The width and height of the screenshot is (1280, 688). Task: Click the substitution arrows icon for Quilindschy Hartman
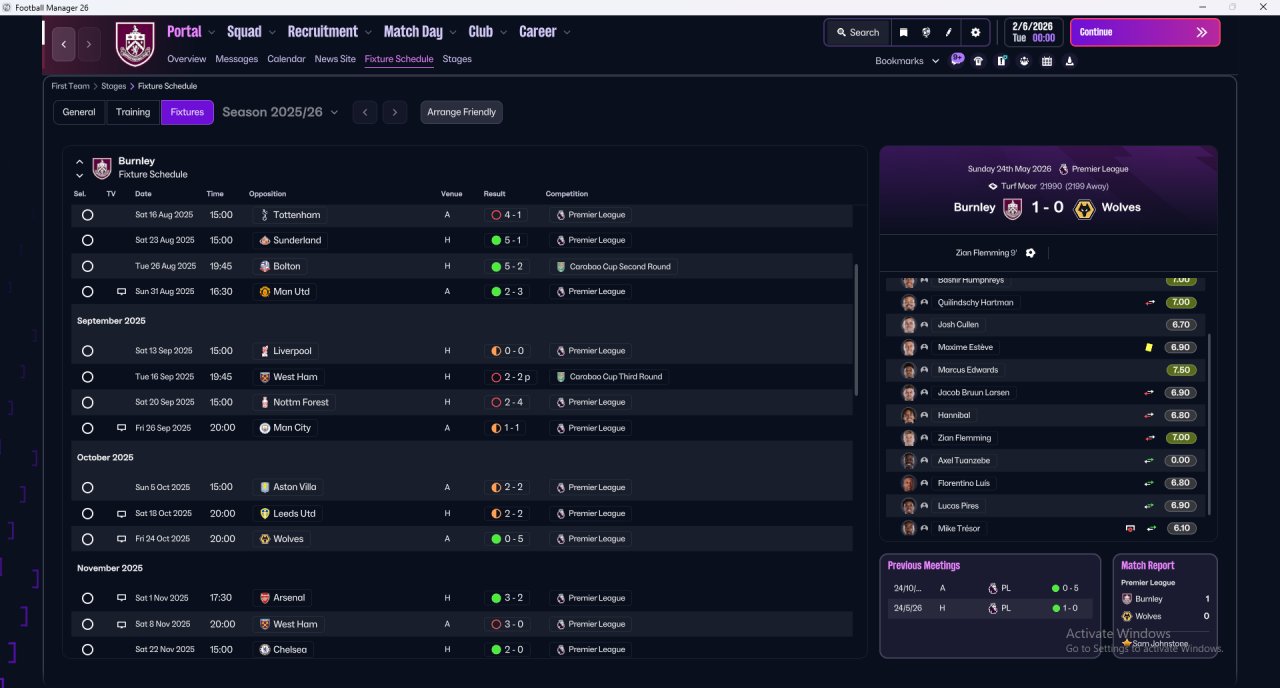pos(1150,302)
